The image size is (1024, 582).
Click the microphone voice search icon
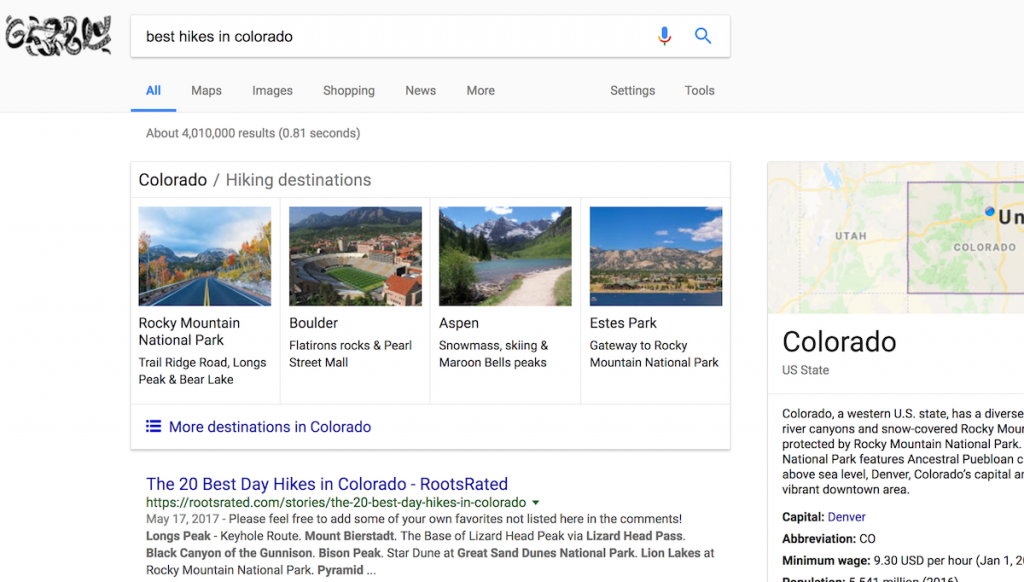tap(664, 36)
